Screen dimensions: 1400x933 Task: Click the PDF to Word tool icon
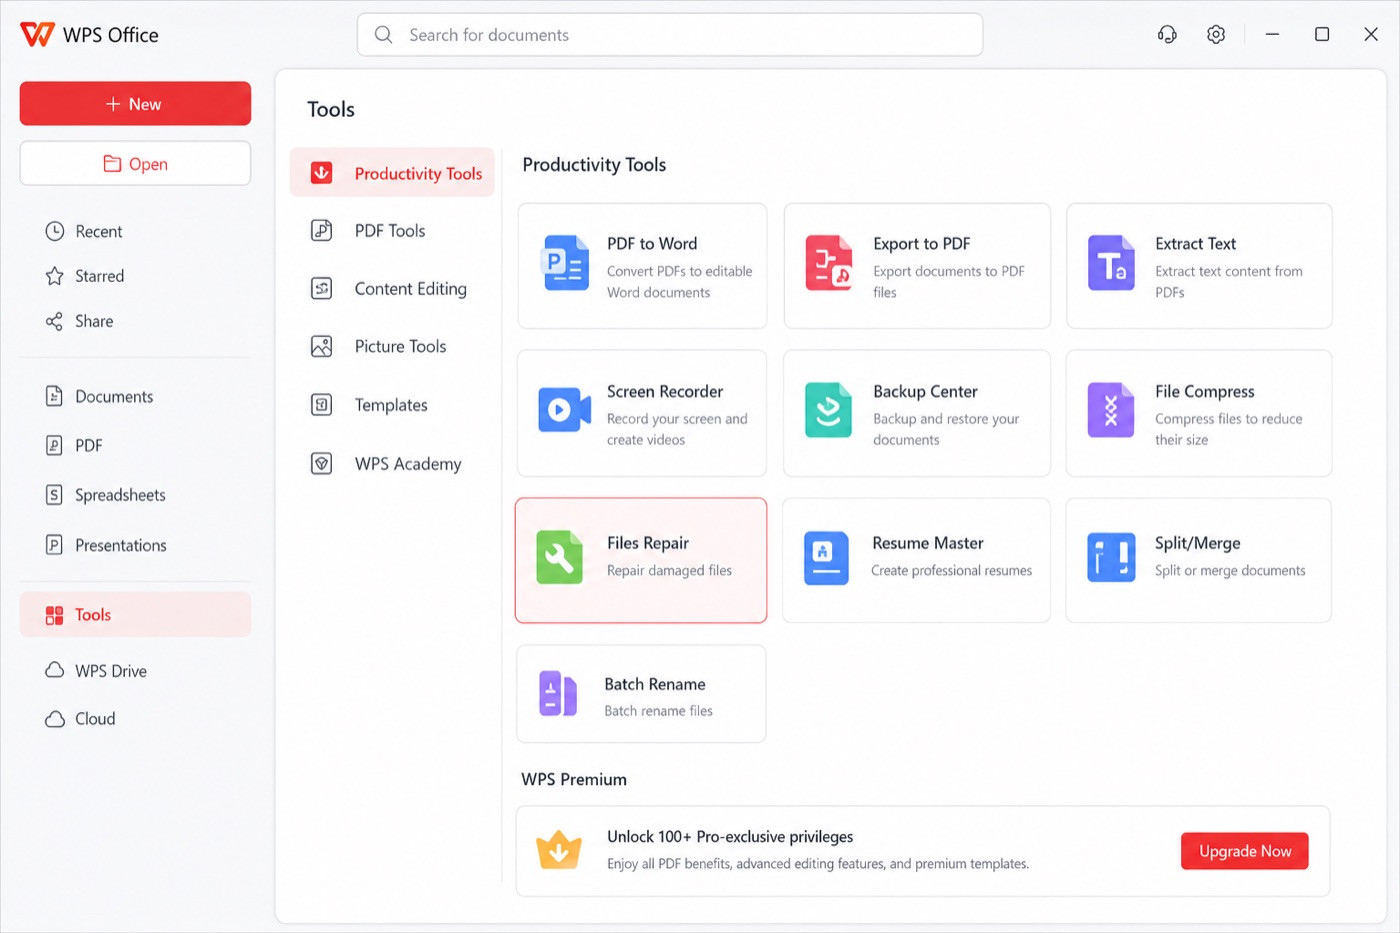click(x=565, y=263)
